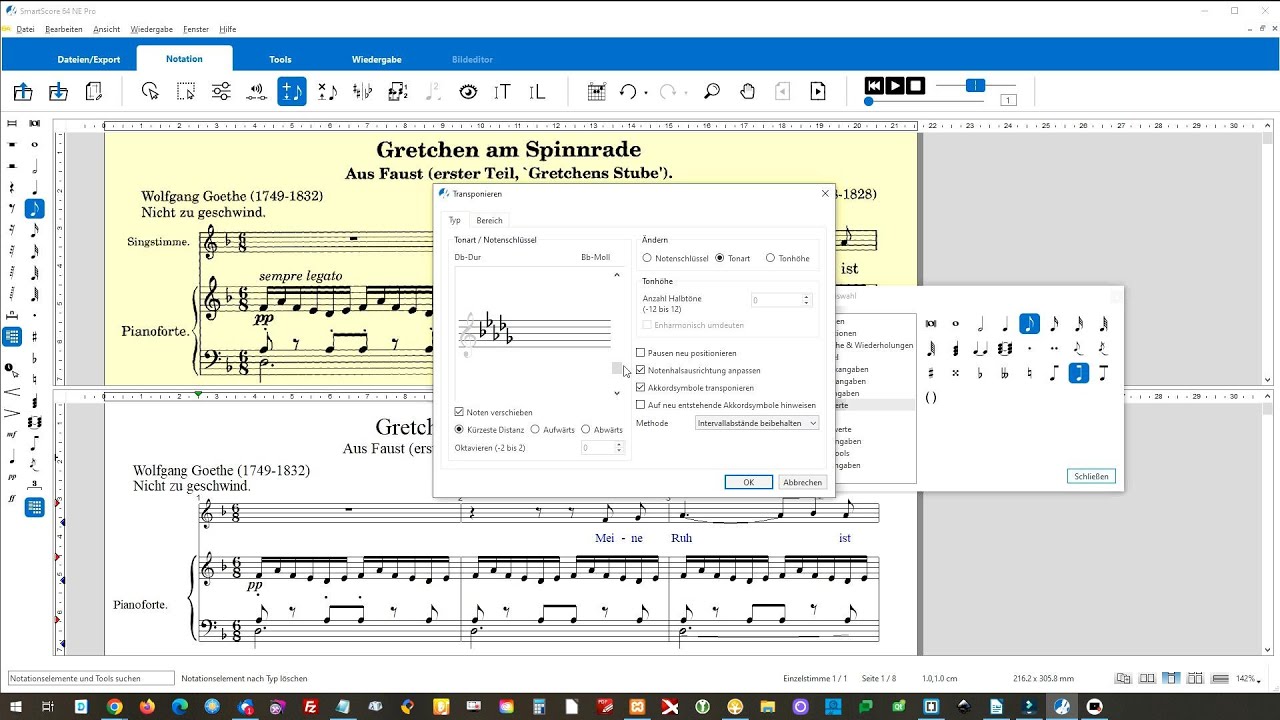This screenshot has height=720, width=1280.
Task: Pick the highlighted eighth note in palette
Action: (x=1029, y=324)
